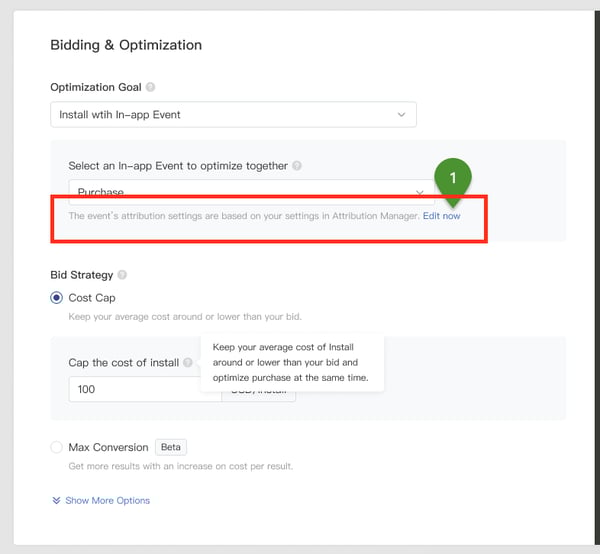Click the green numbered marker 1

[x=452, y=178]
